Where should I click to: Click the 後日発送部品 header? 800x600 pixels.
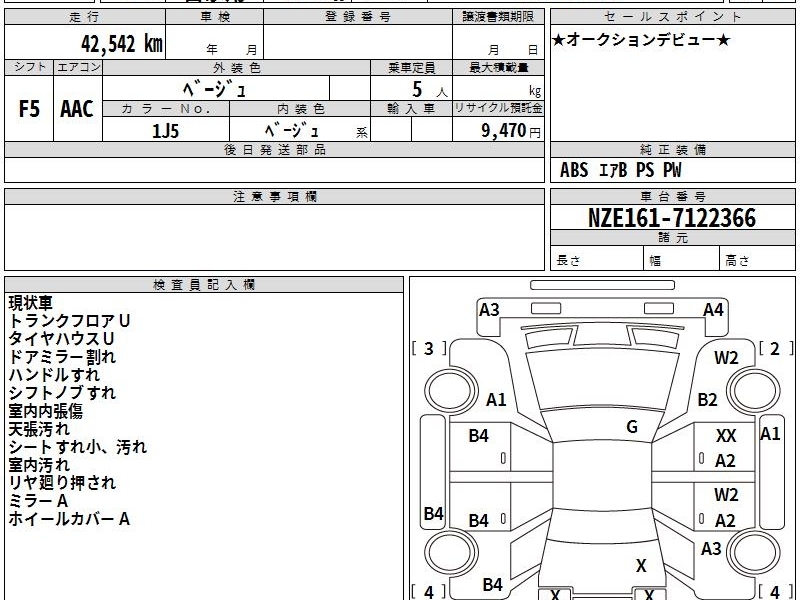pos(274,149)
